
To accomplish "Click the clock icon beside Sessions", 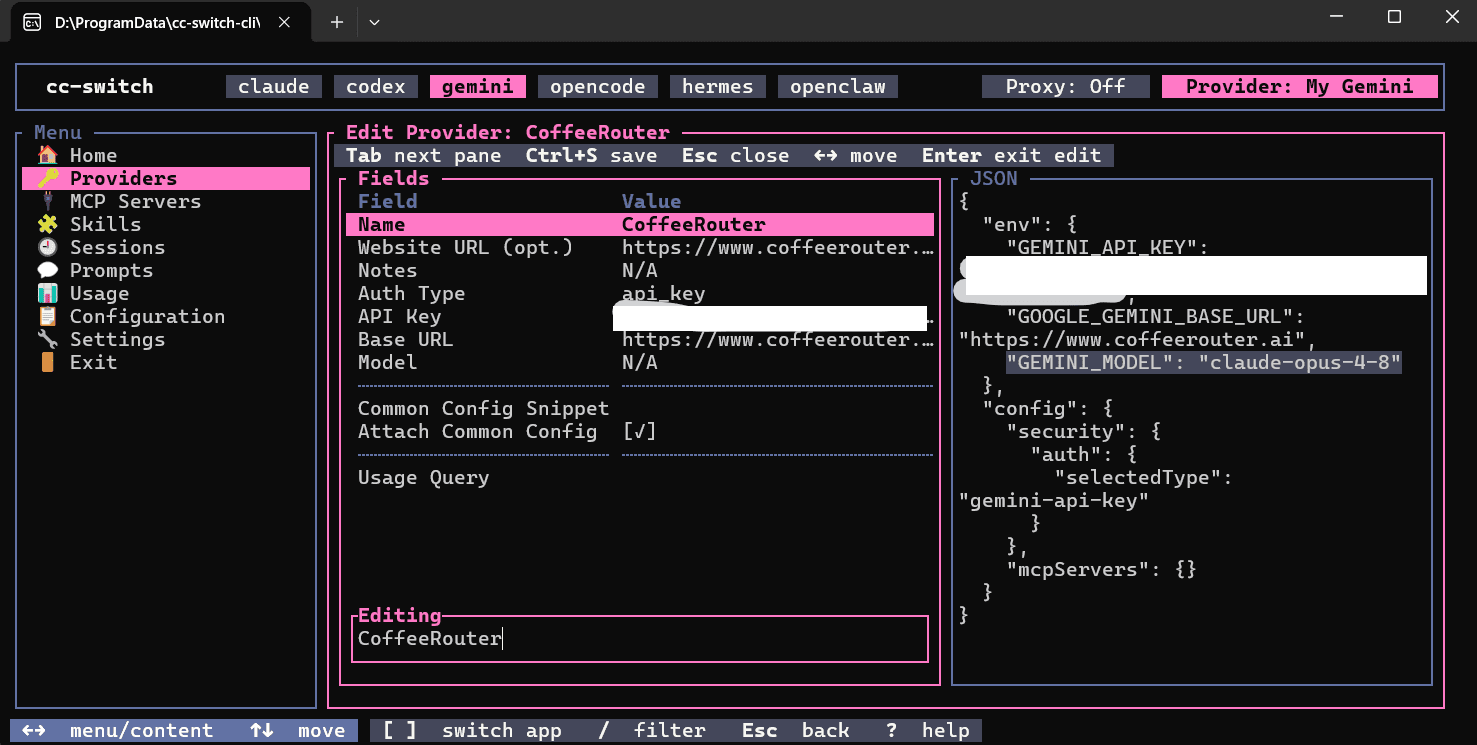I will pos(47,247).
